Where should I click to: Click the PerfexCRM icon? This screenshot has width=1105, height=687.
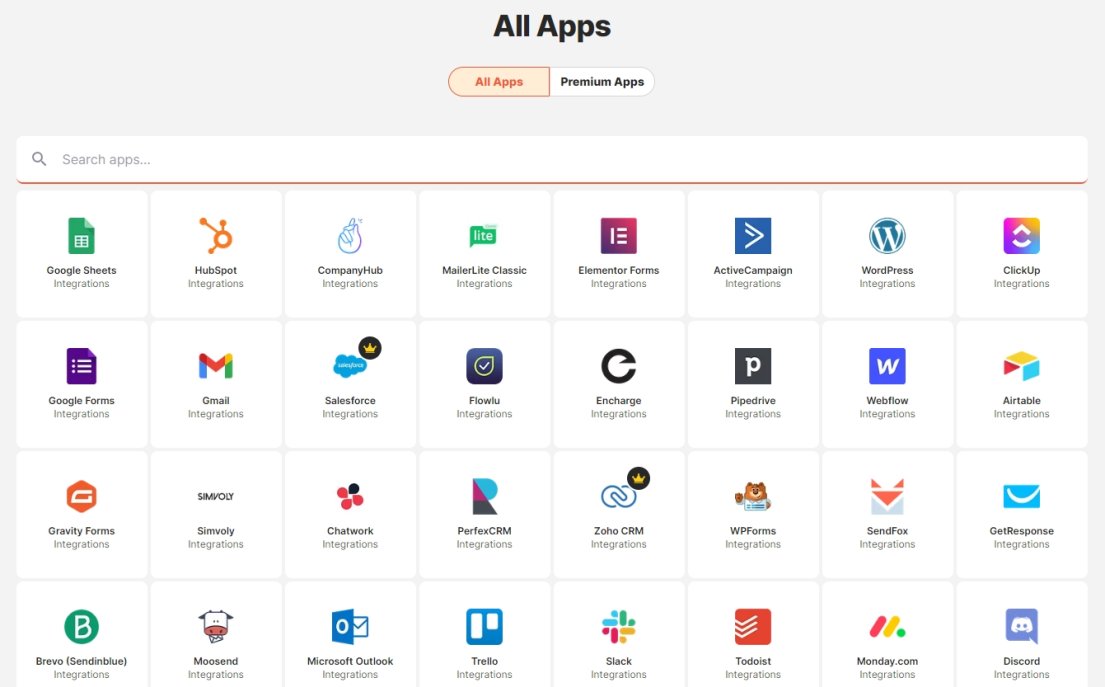(x=484, y=496)
